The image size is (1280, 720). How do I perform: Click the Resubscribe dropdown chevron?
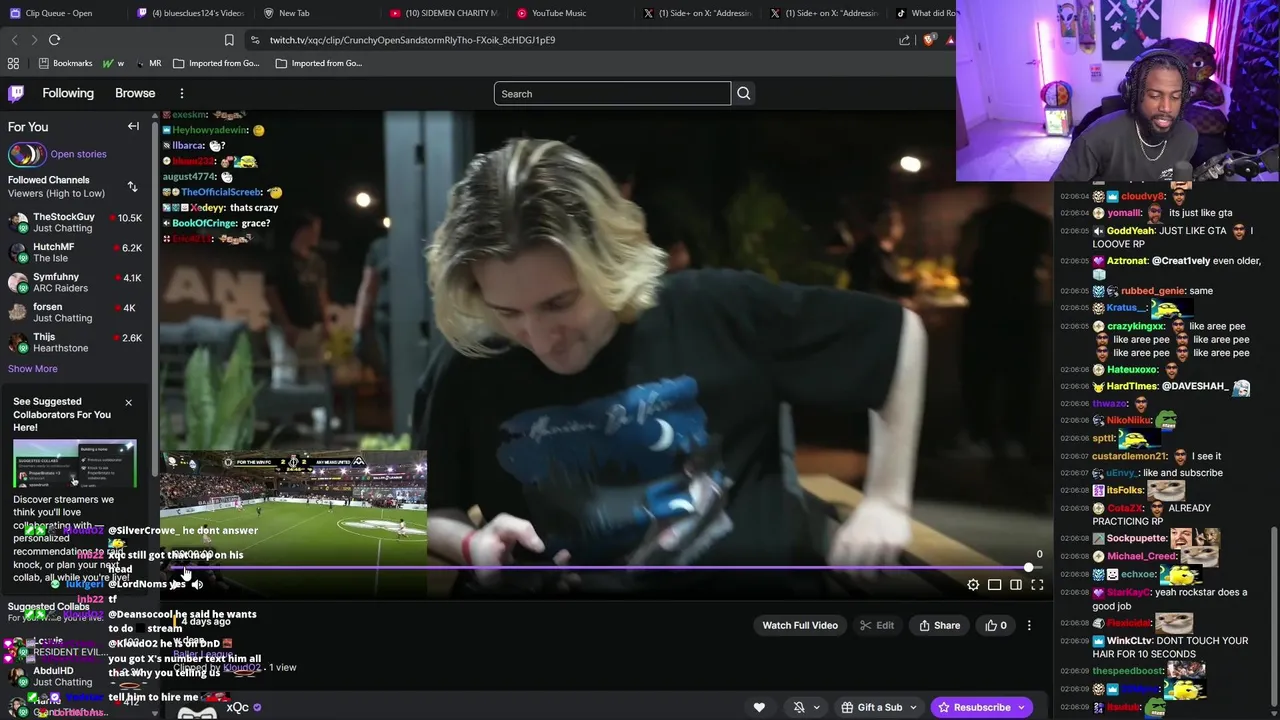[1021, 707]
